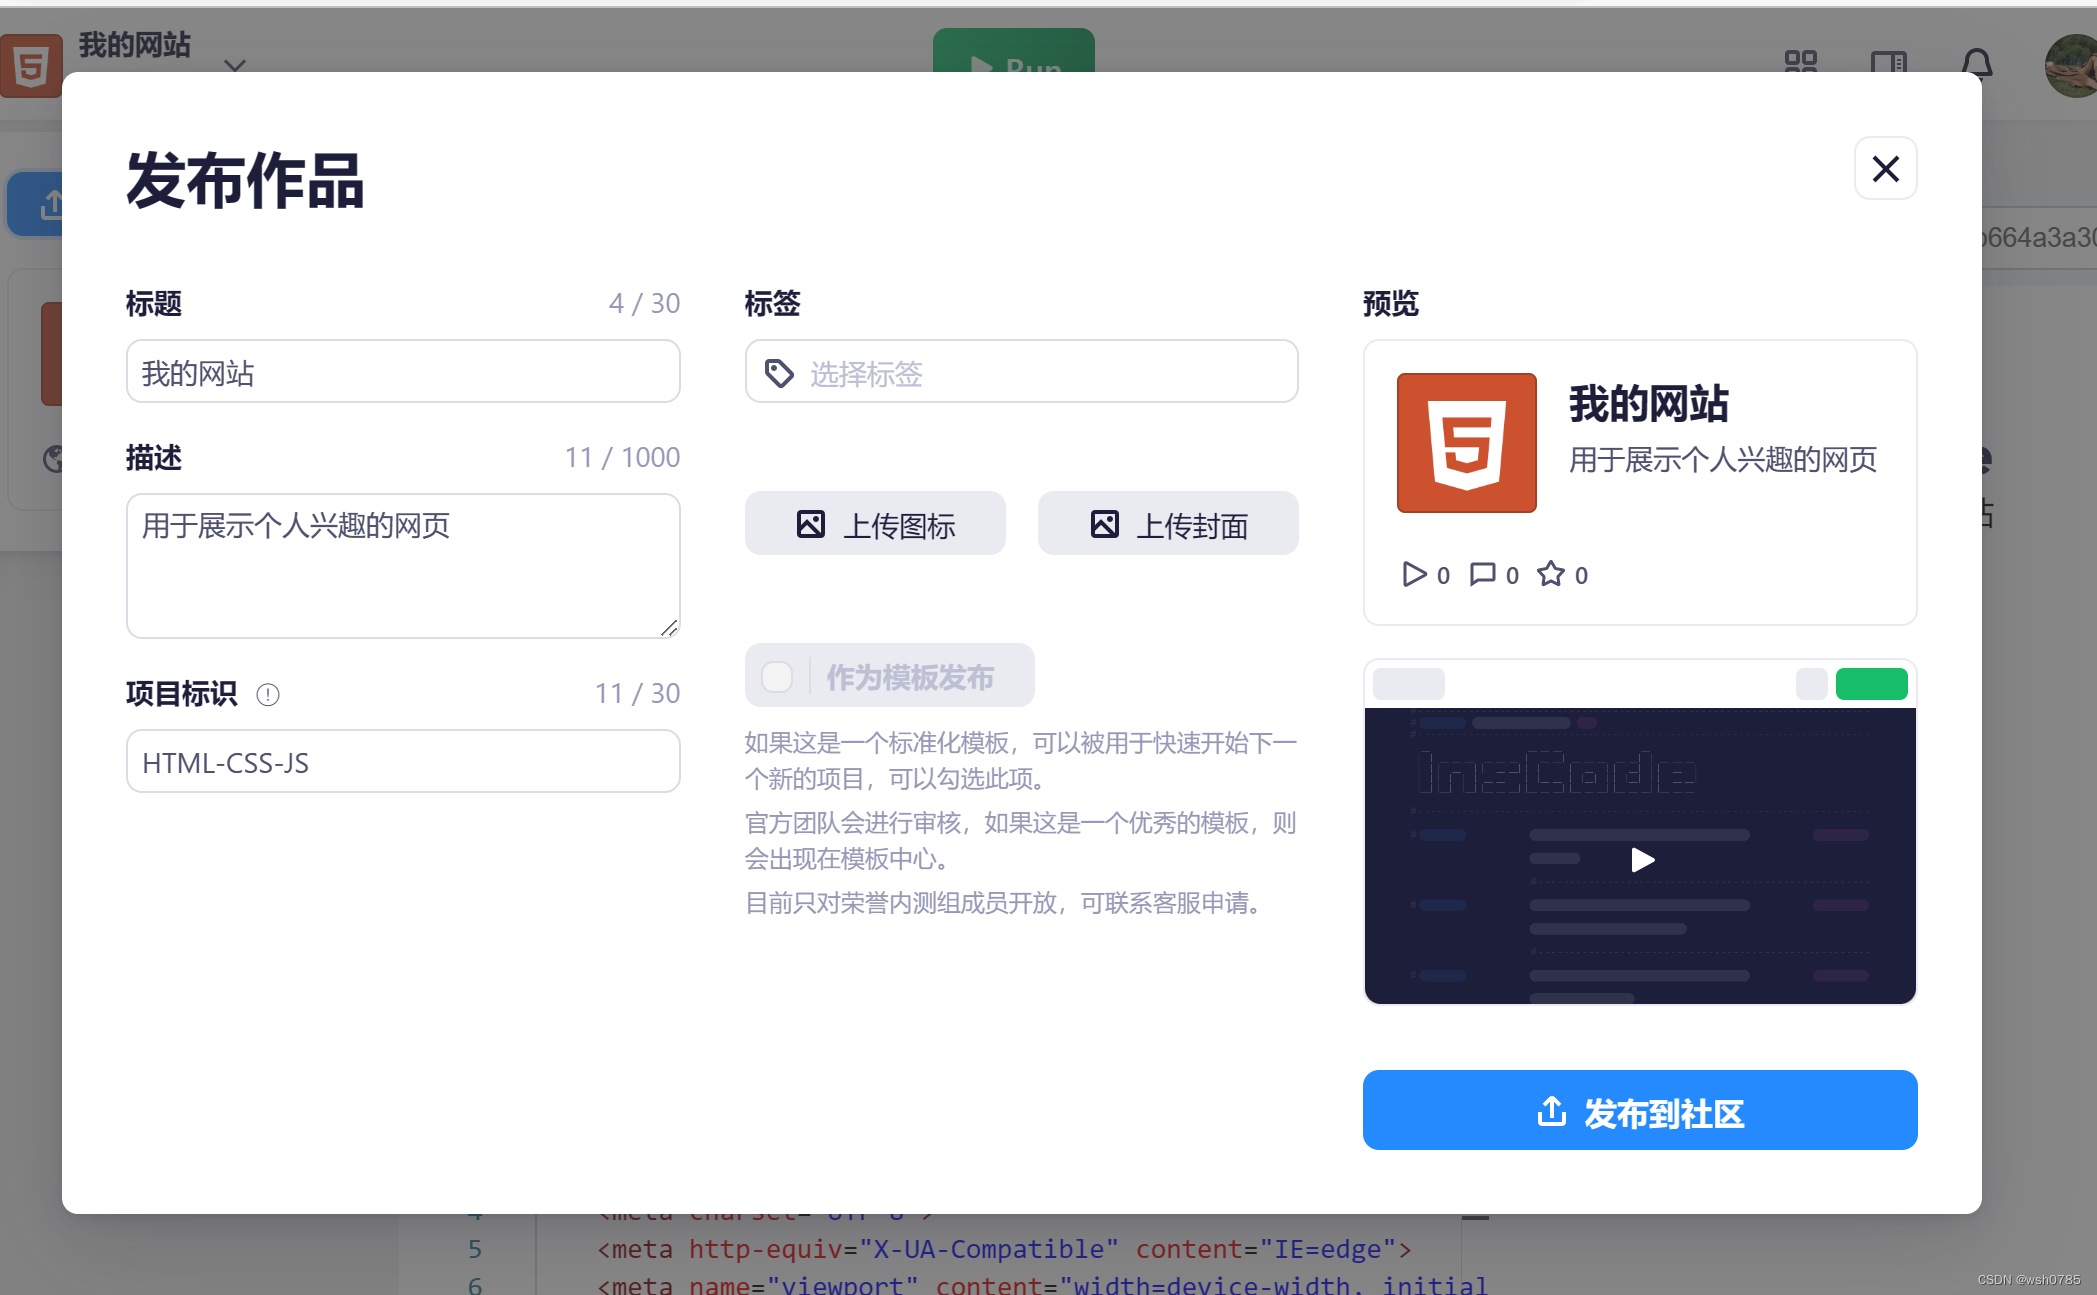Click the run count triangle icon

point(1414,574)
